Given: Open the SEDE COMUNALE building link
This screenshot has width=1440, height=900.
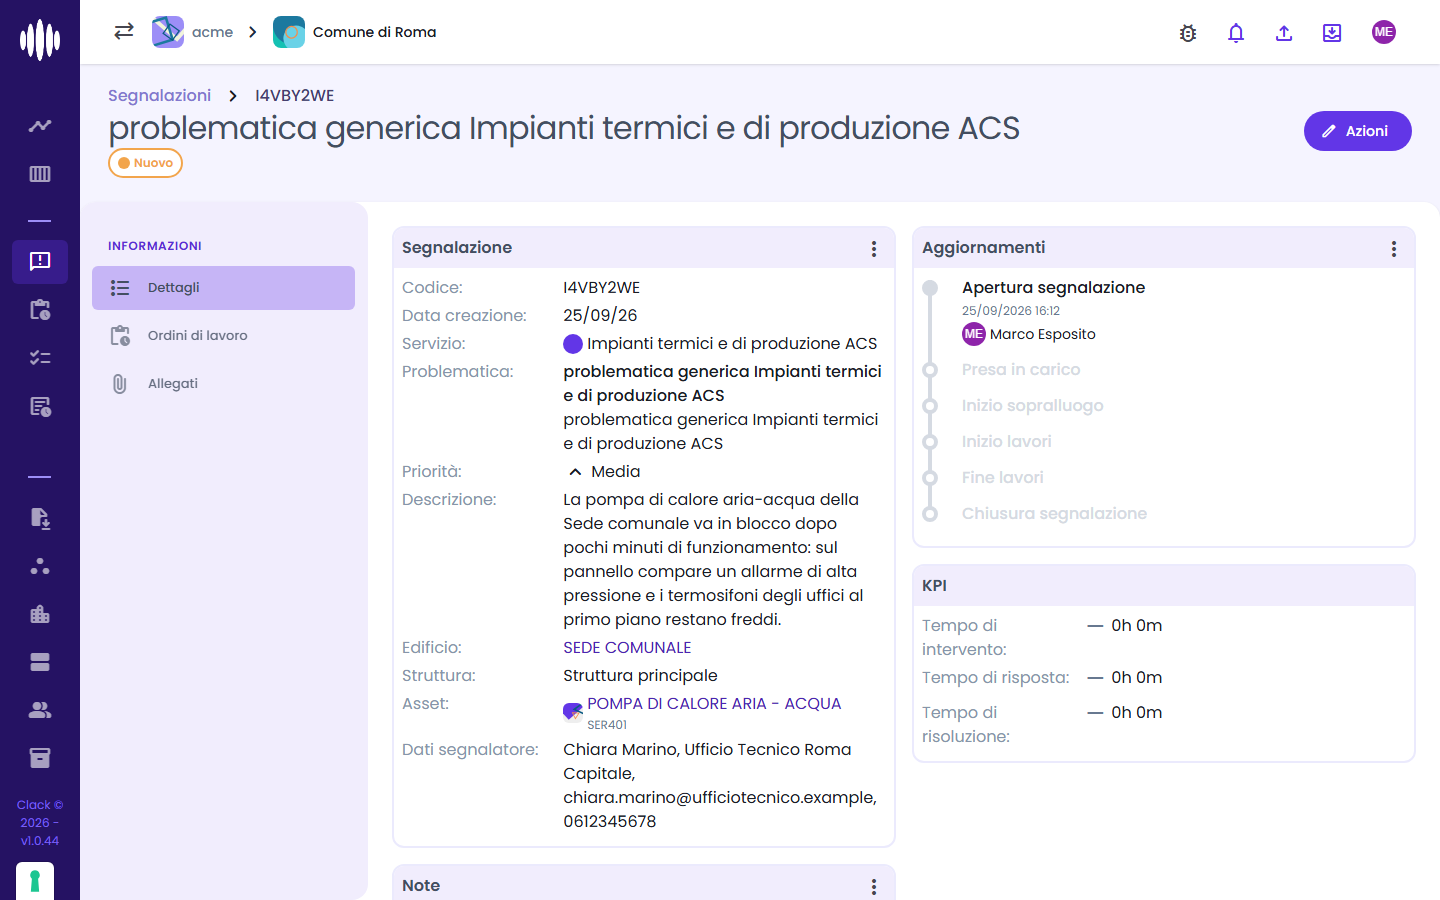Looking at the screenshot, I should pos(627,648).
